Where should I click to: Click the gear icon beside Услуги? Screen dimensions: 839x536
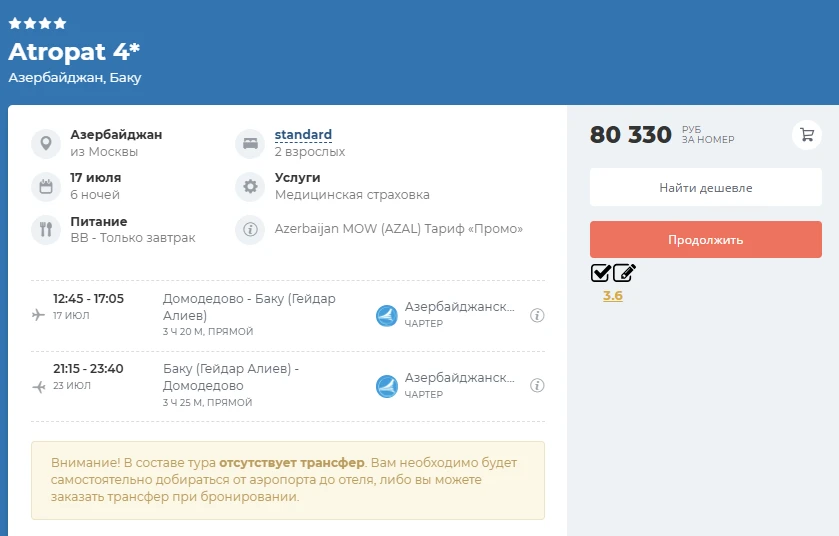(x=250, y=187)
